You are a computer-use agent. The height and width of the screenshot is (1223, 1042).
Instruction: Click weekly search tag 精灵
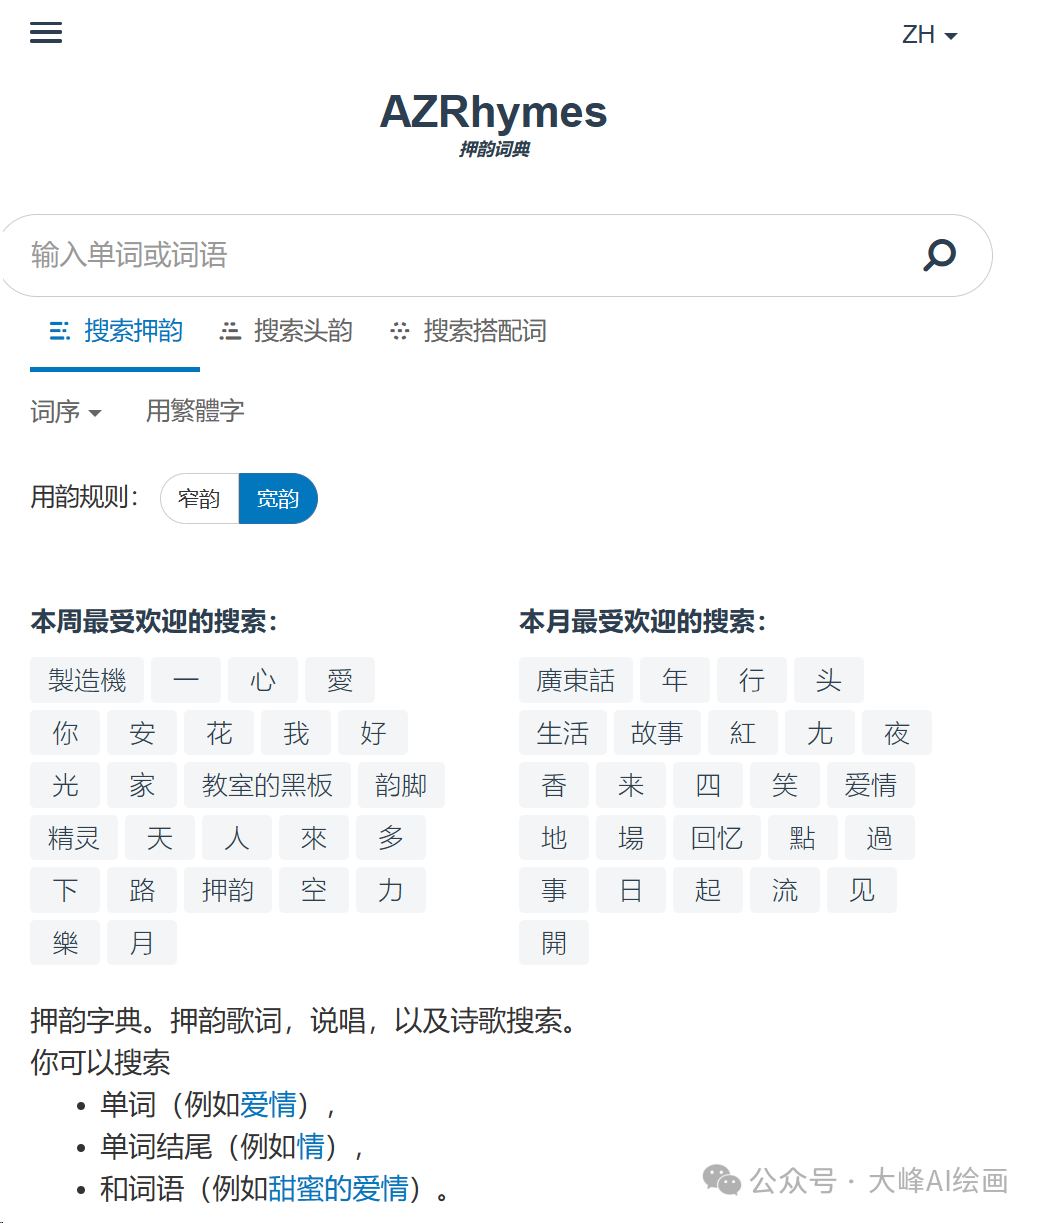[74, 838]
